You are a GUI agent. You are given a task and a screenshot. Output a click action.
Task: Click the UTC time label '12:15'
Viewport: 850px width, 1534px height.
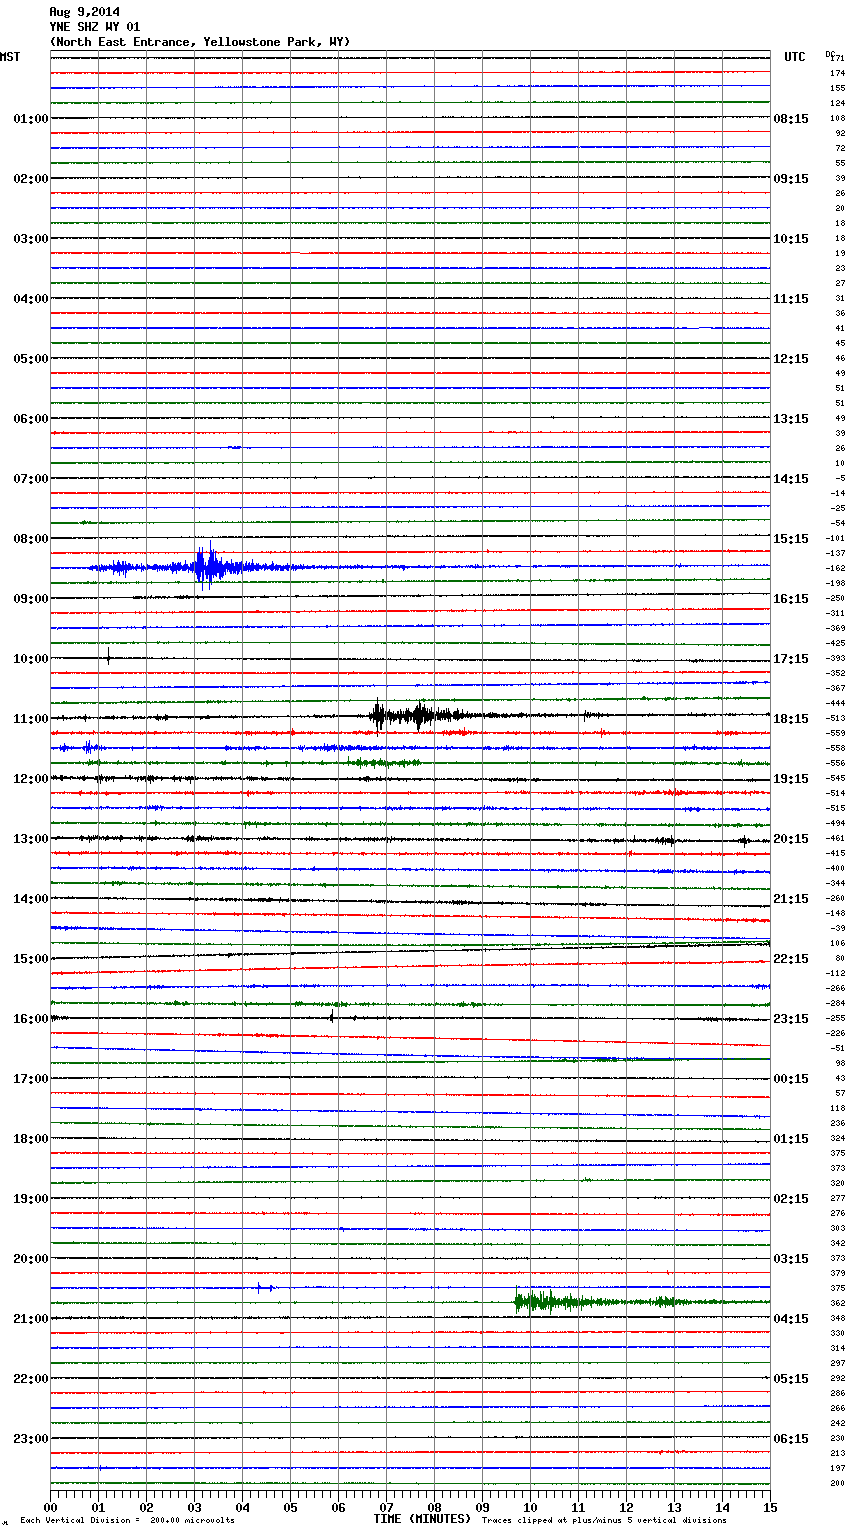tap(791, 359)
